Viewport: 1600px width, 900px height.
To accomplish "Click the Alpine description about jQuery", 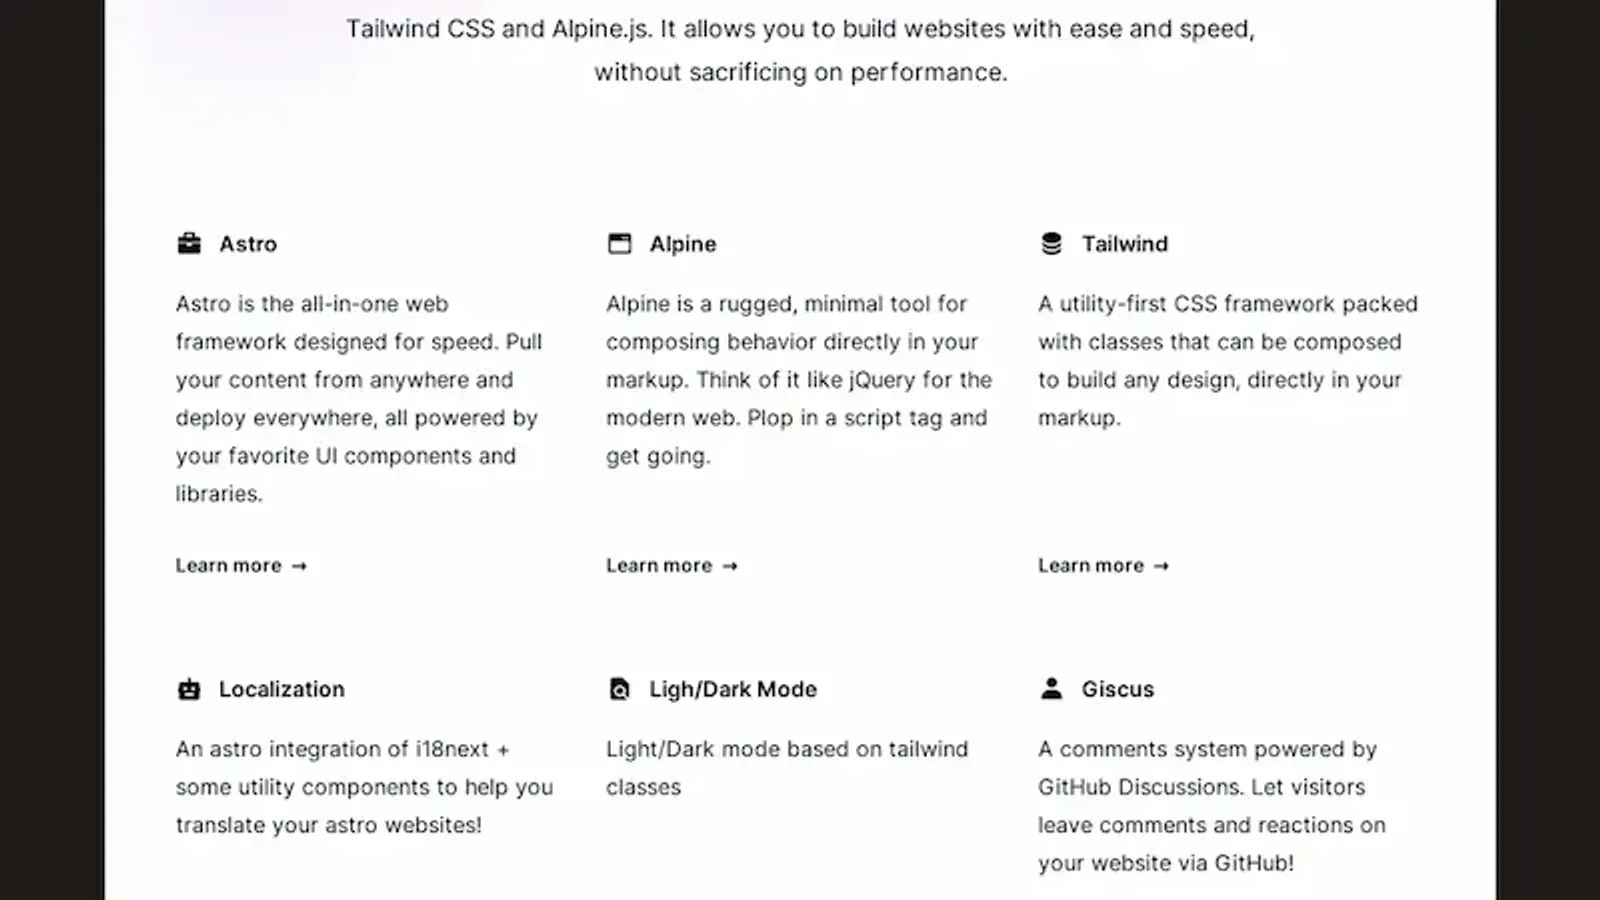I will 798,380.
